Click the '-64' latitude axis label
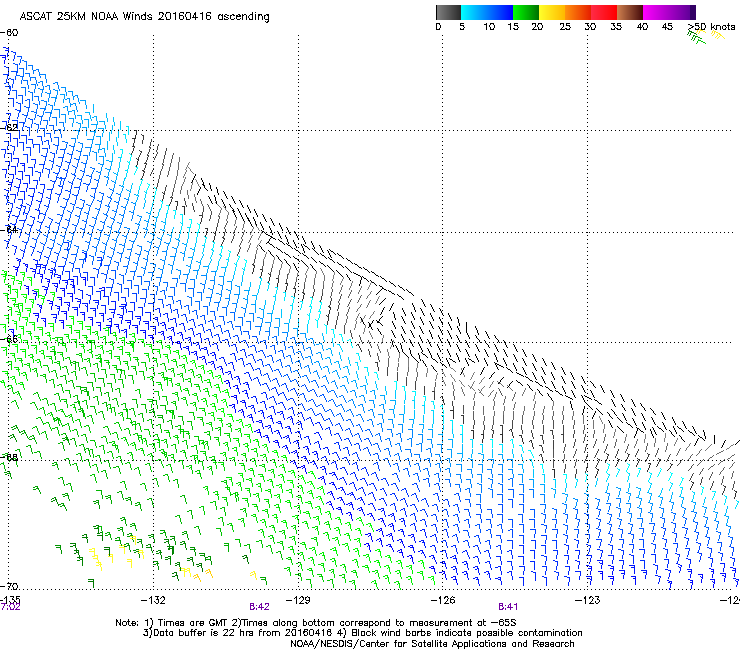Image resolution: width=740 pixels, height=650 pixels. point(9,230)
